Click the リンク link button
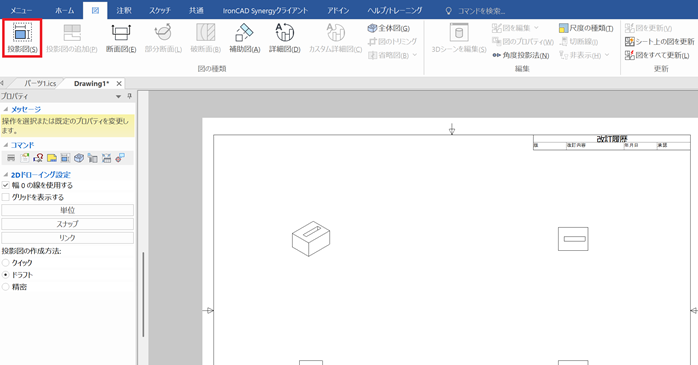Viewport: 698px width, 365px height. pos(68,238)
